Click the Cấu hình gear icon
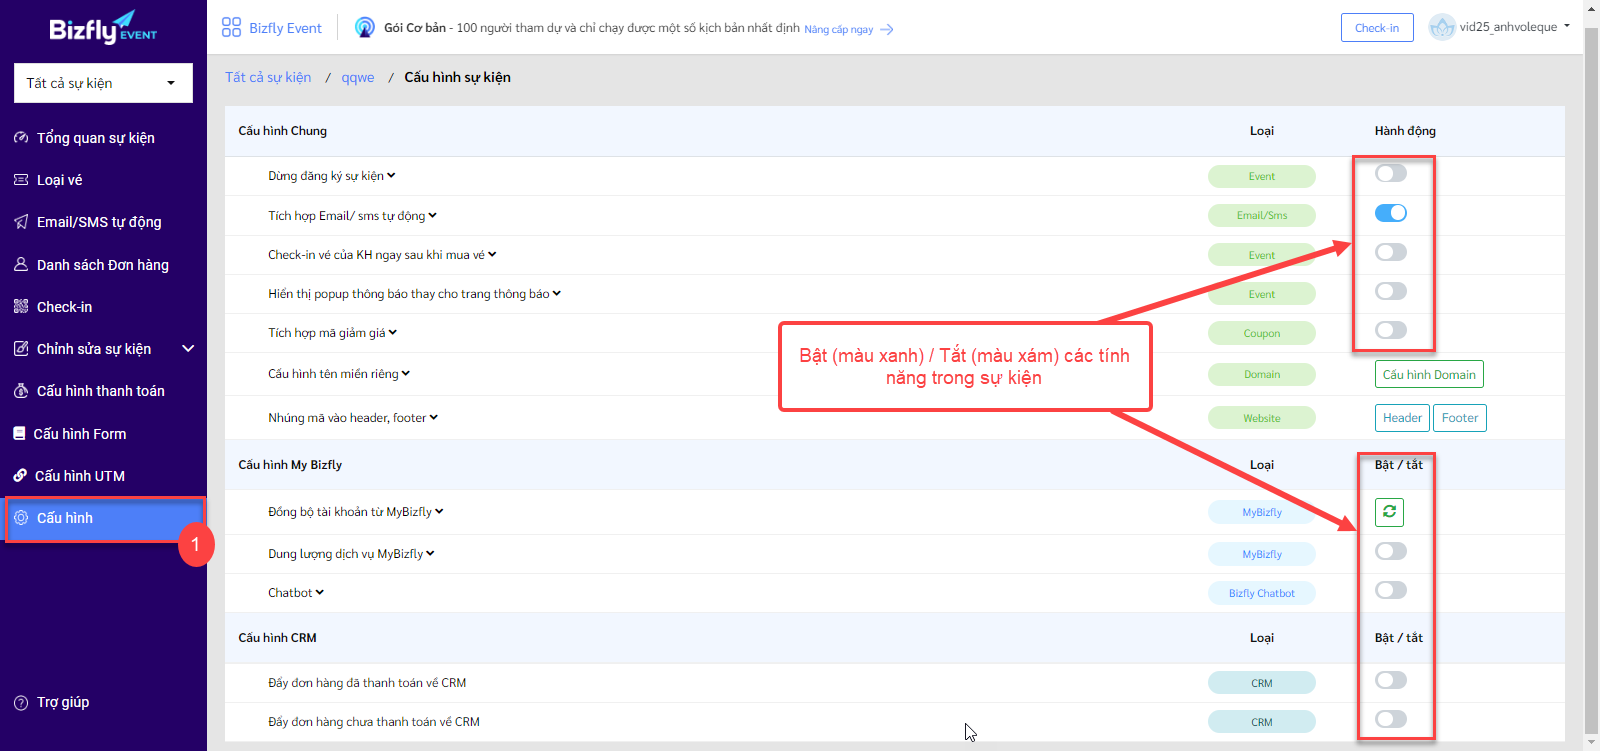Image resolution: width=1600 pixels, height=751 pixels. tap(21, 518)
